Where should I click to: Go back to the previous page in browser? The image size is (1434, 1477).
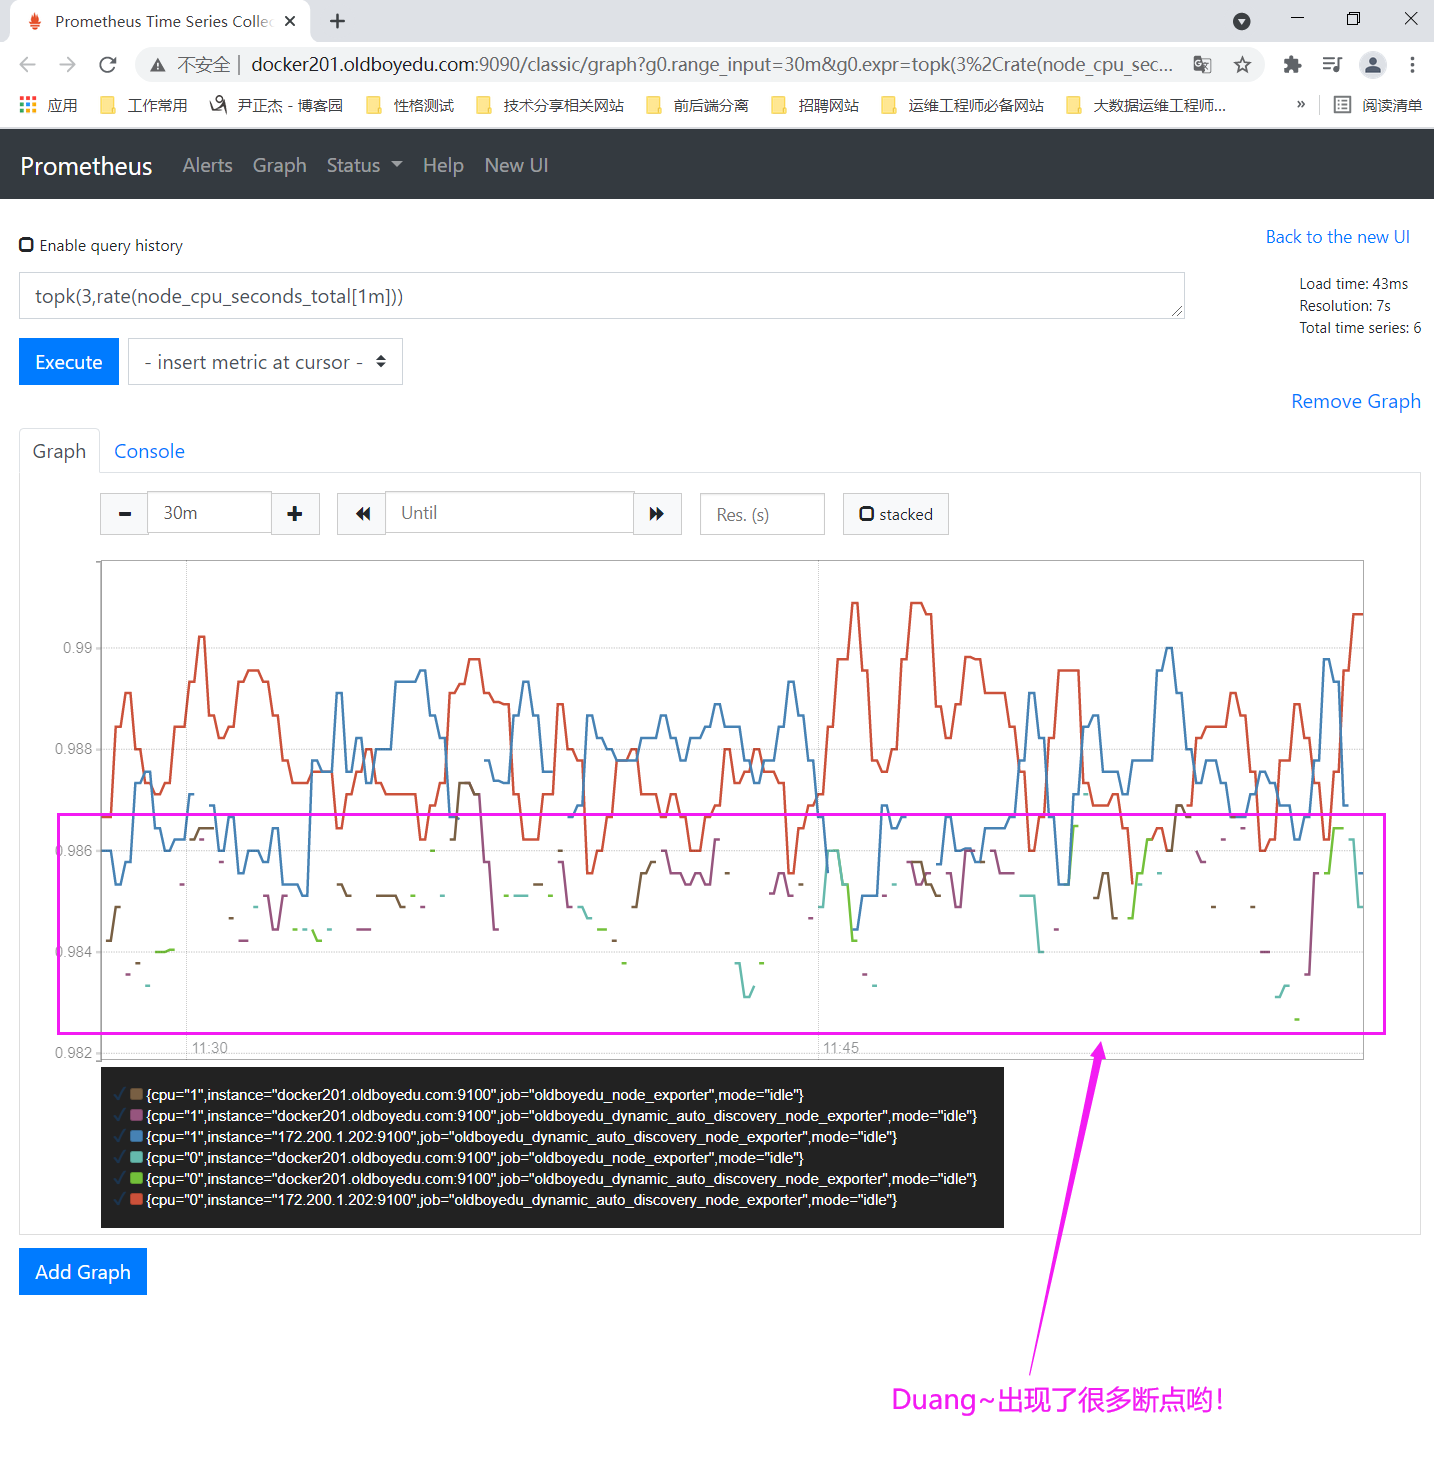(x=28, y=65)
